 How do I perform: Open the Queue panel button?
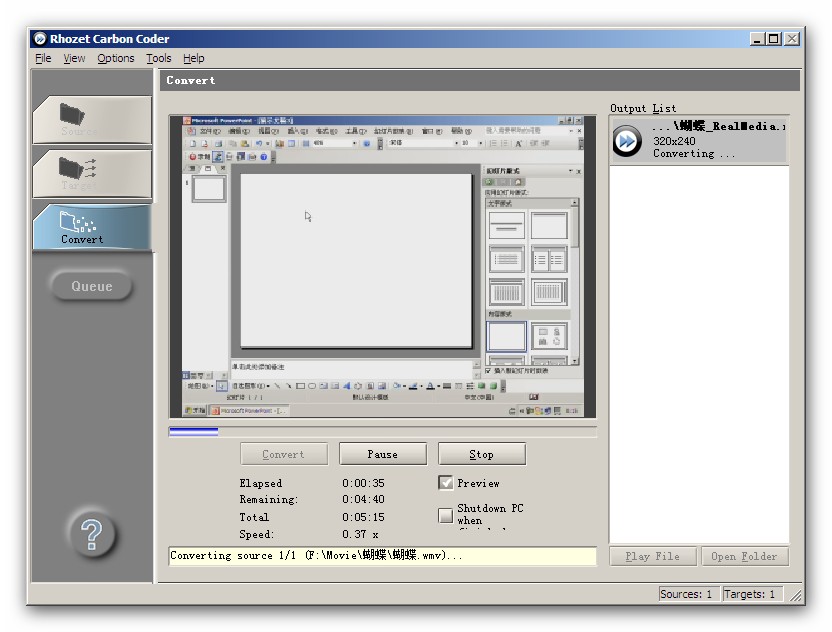[x=91, y=286]
